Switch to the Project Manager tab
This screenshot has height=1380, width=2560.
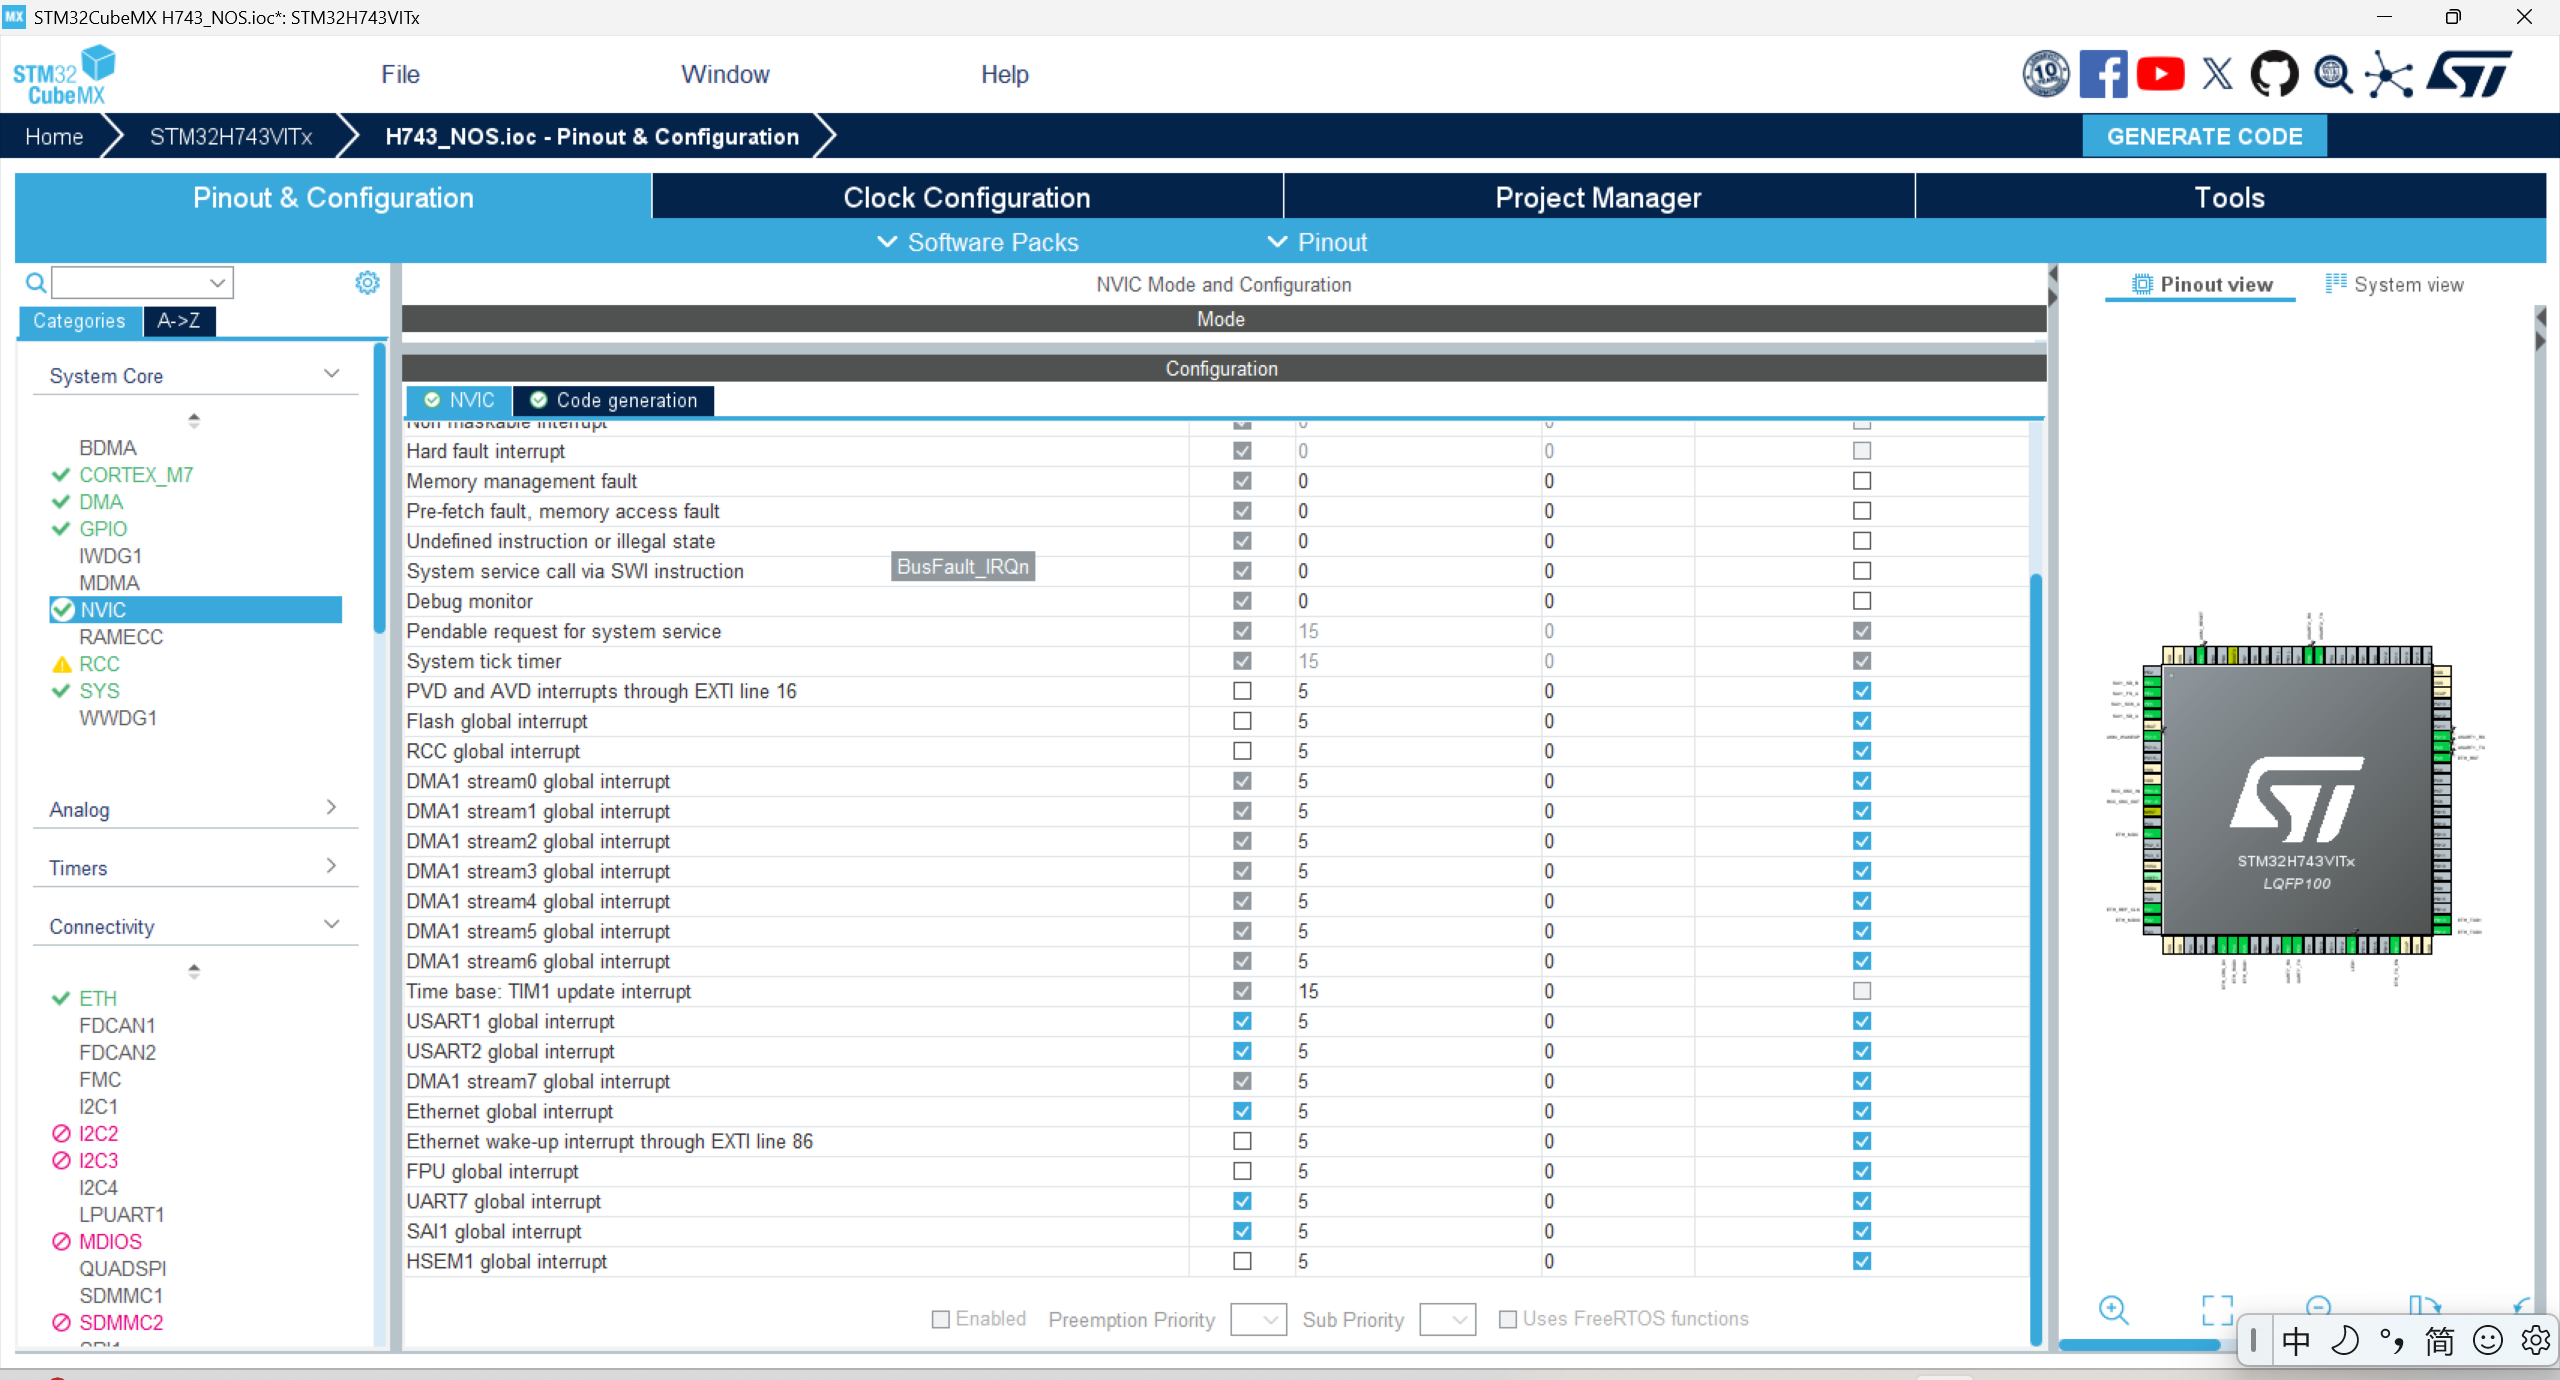[1598, 197]
